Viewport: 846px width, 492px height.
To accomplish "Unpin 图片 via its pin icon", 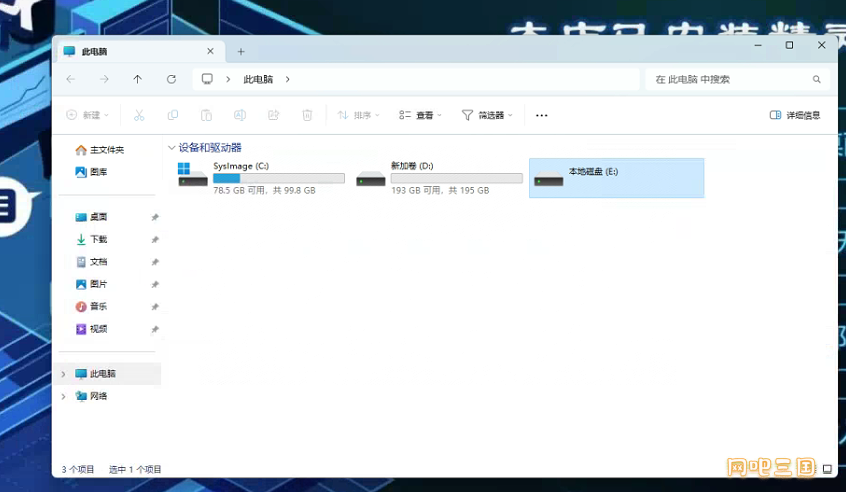I will tap(155, 284).
